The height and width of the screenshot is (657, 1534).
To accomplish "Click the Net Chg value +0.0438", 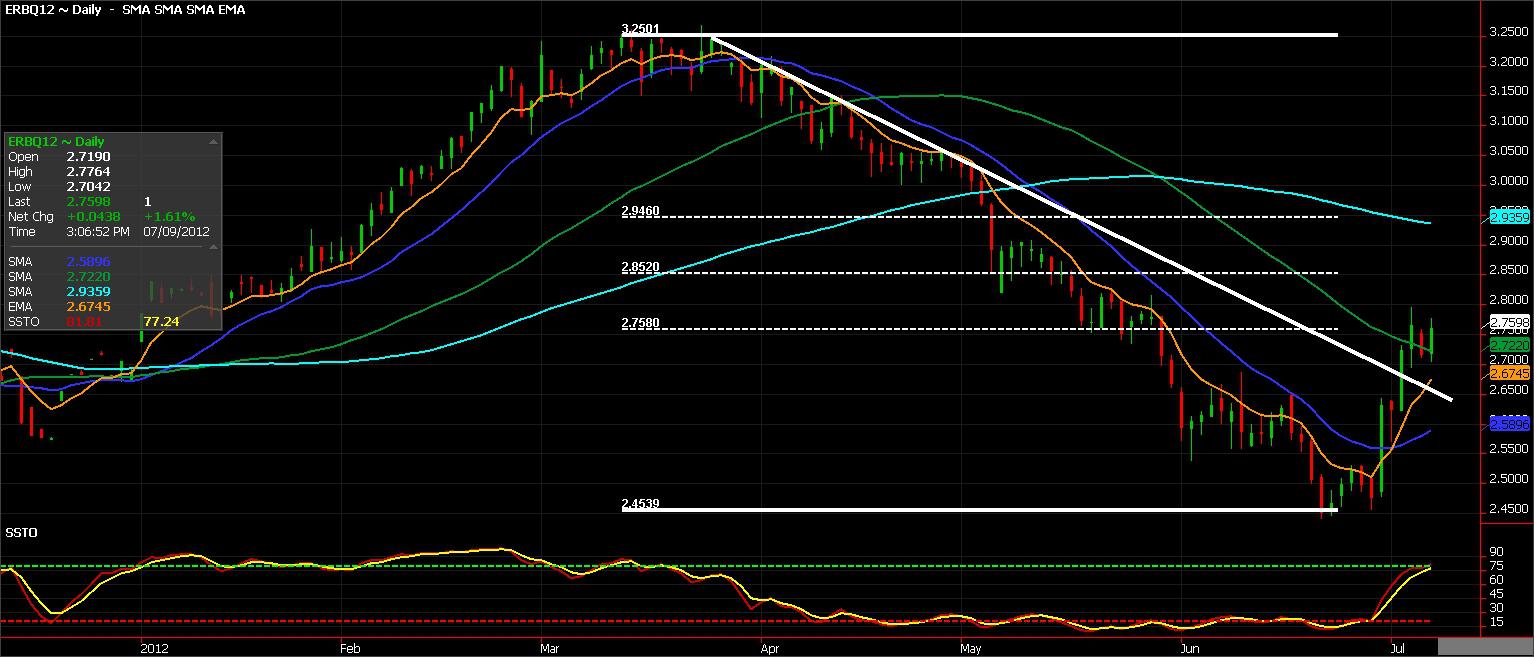I will (x=93, y=216).
